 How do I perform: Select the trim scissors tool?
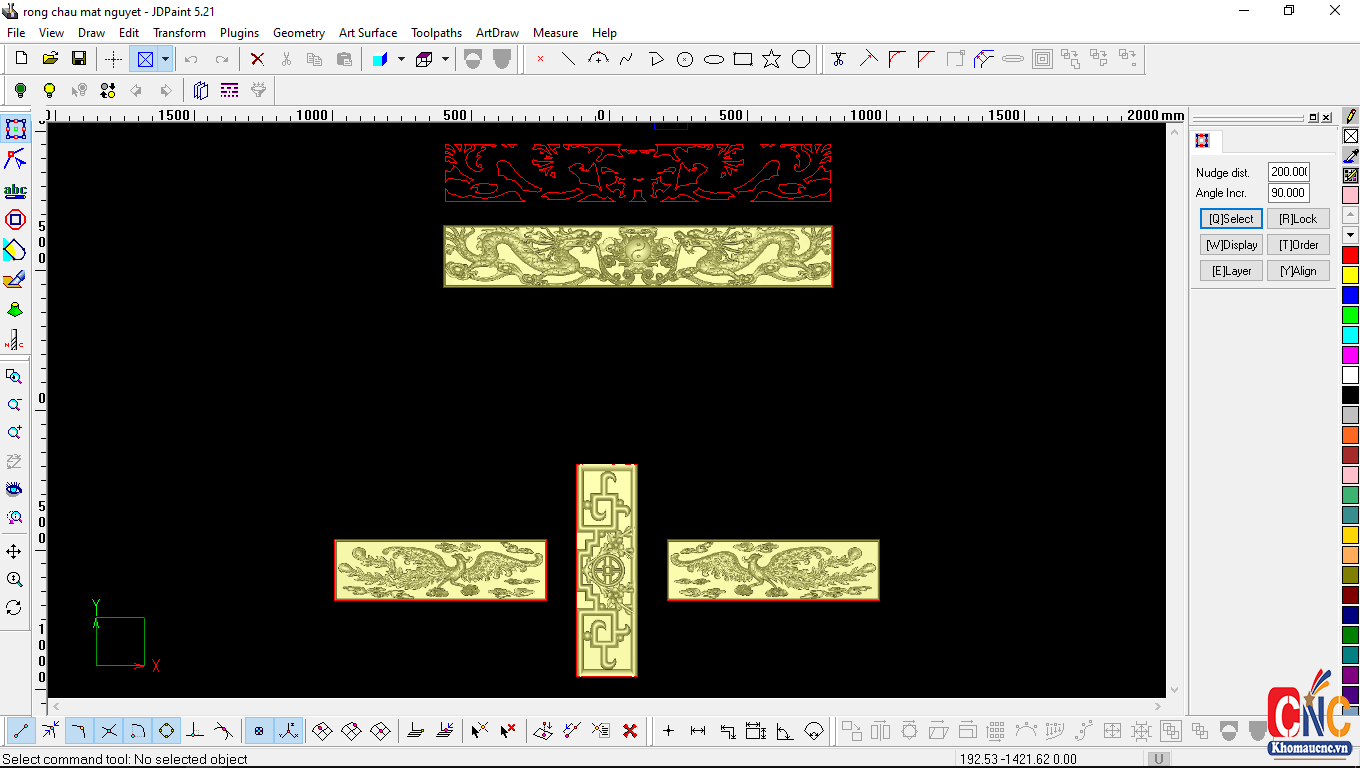[x=838, y=59]
